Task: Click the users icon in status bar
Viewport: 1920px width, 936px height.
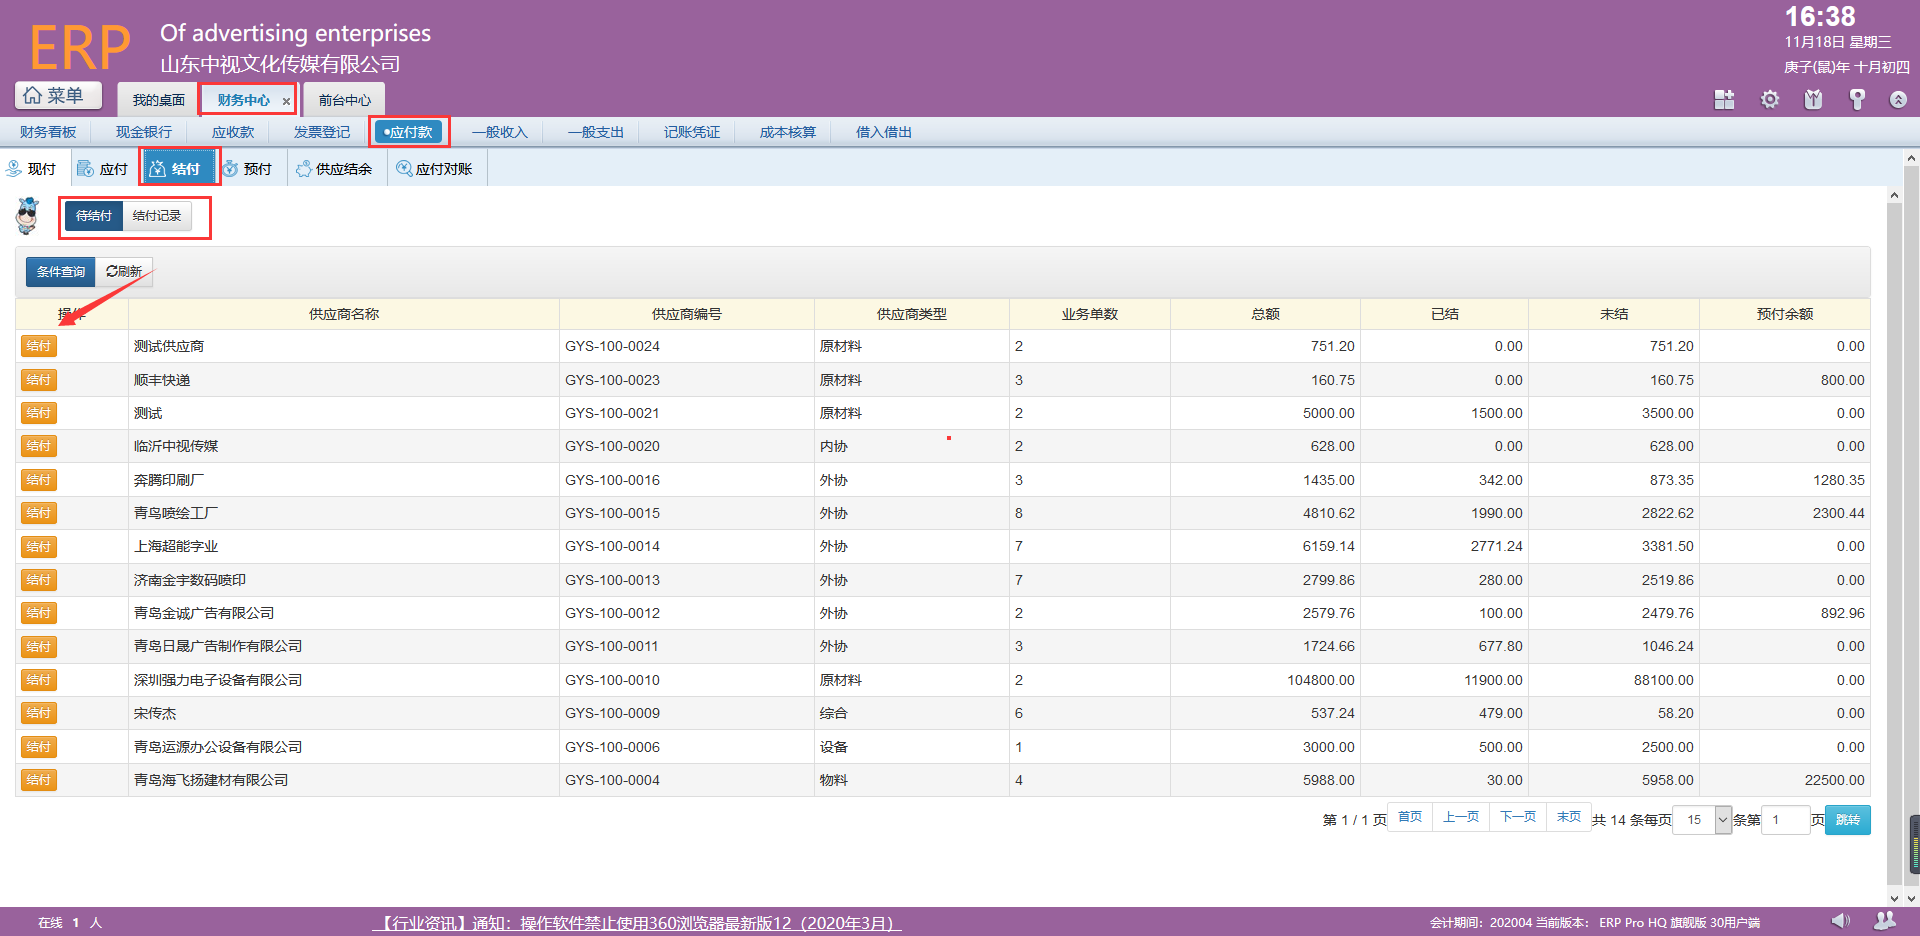Action: (x=1885, y=921)
